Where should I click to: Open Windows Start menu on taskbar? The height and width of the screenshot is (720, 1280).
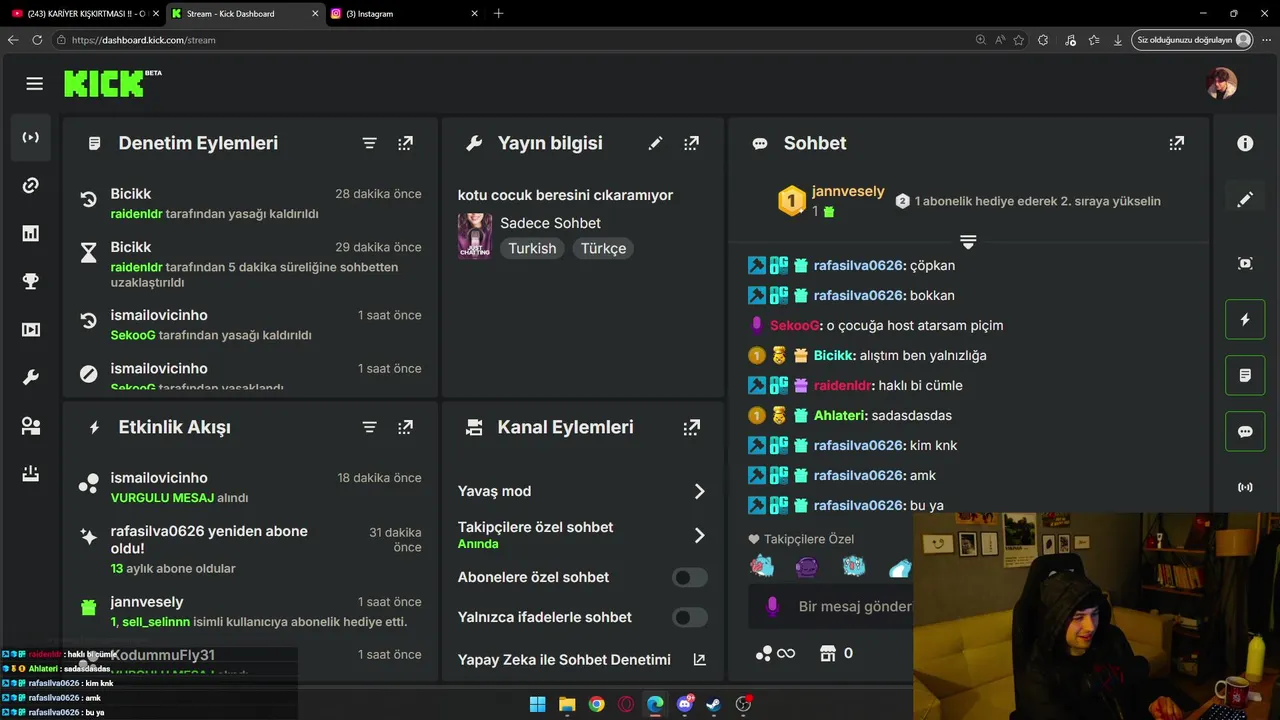pyautogui.click(x=537, y=704)
